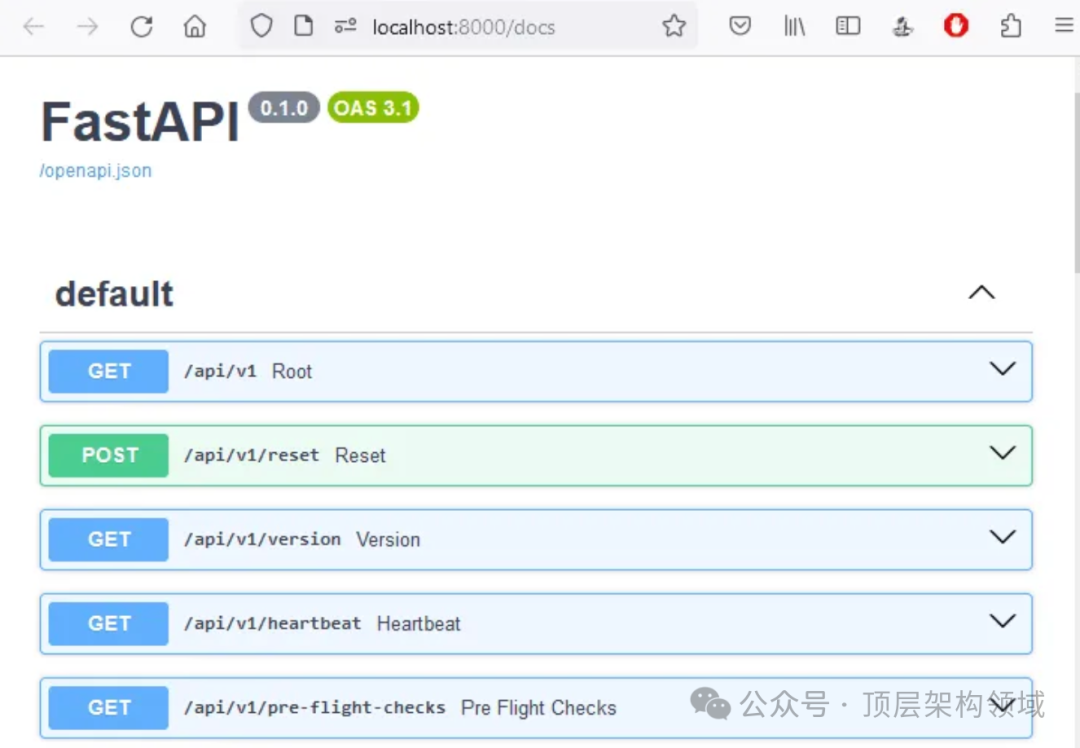This screenshot has height=748, width=1080.
Task: Select the /api/v1/heartbeat path text
Action: click(272, 623)
